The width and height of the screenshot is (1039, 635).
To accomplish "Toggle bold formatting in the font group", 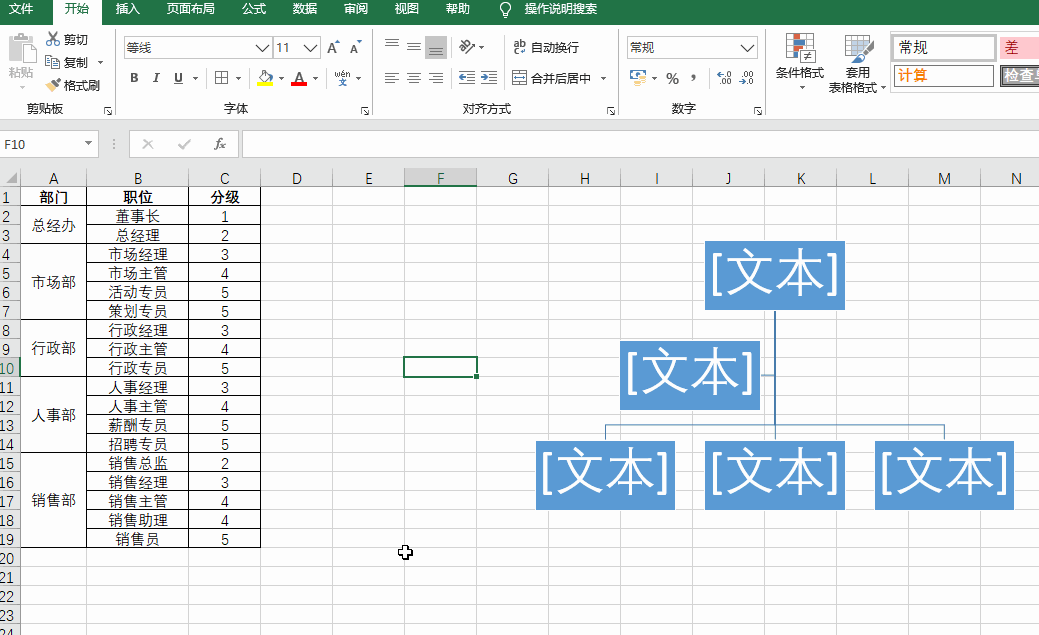I will pos(135,77).
